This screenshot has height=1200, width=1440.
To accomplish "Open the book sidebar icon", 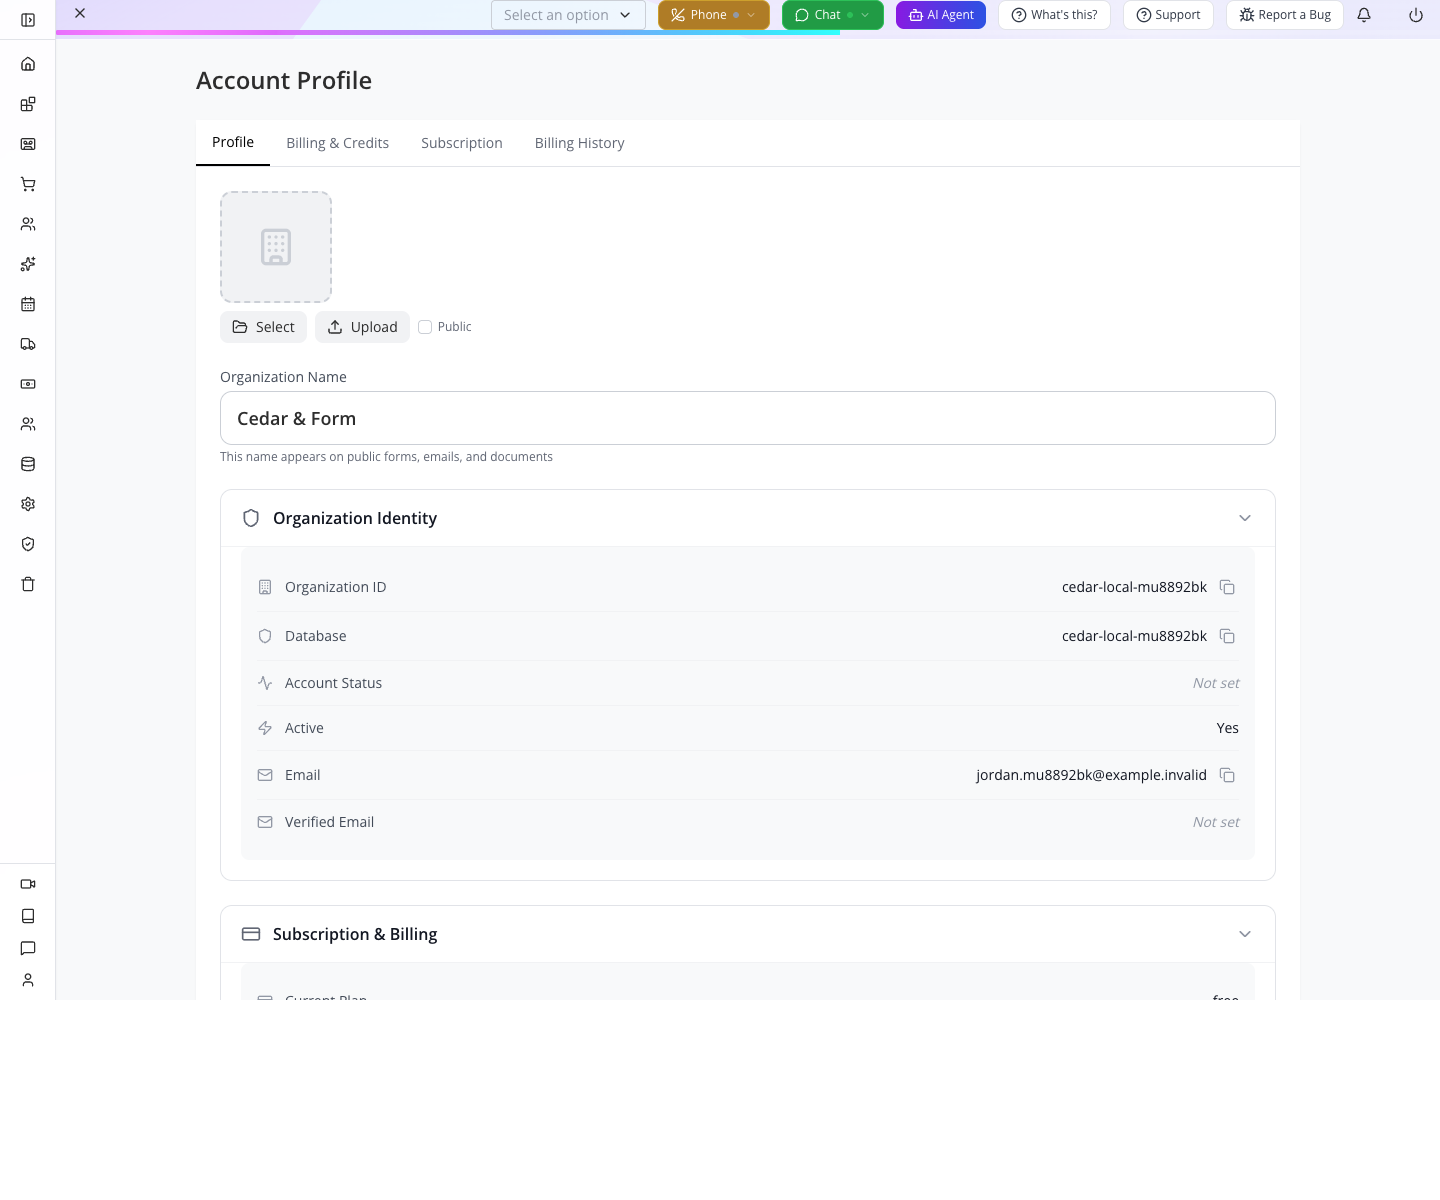I will click(x=28, y=916).
